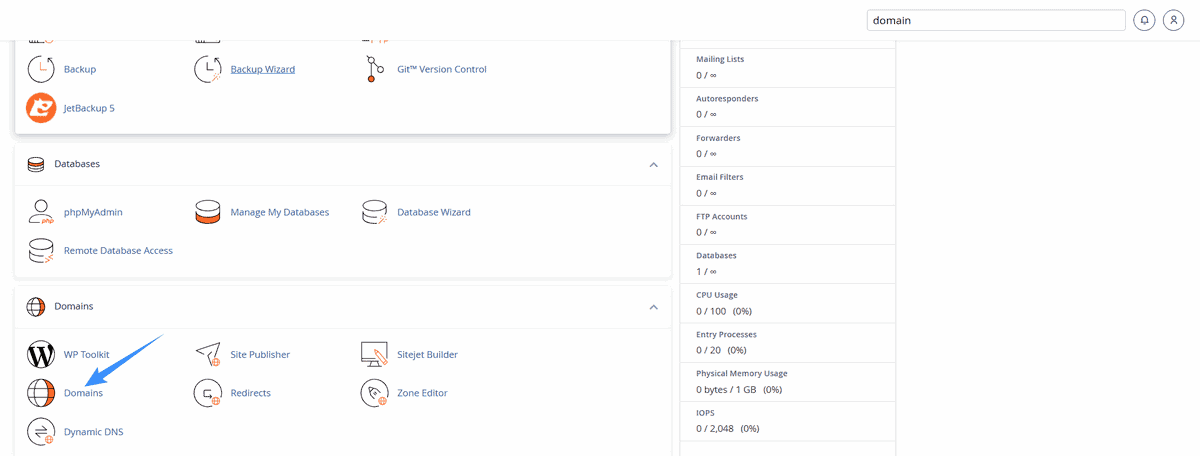Open the Database Wizard icon

point(375,212)
